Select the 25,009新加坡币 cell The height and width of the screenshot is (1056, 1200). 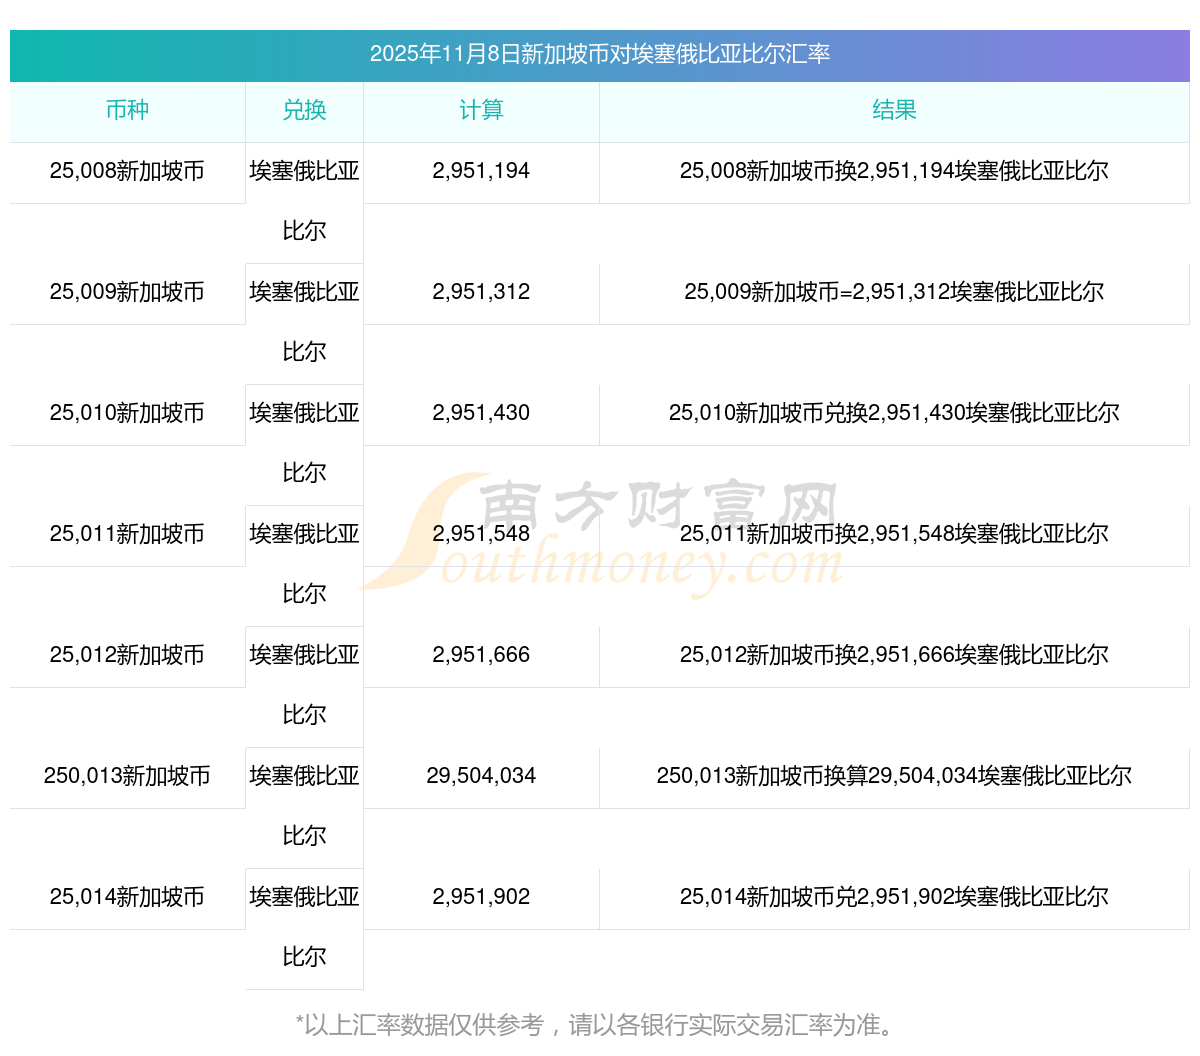127,292
